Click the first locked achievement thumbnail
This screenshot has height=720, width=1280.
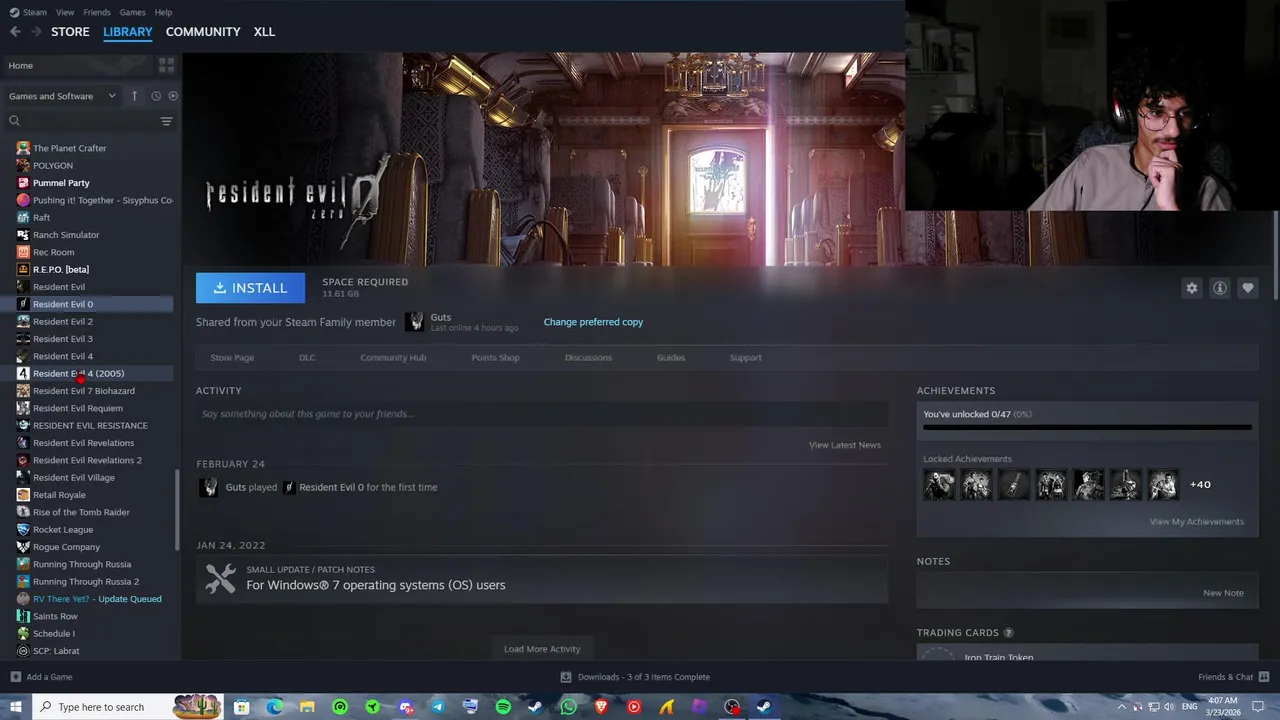(939, 485)
